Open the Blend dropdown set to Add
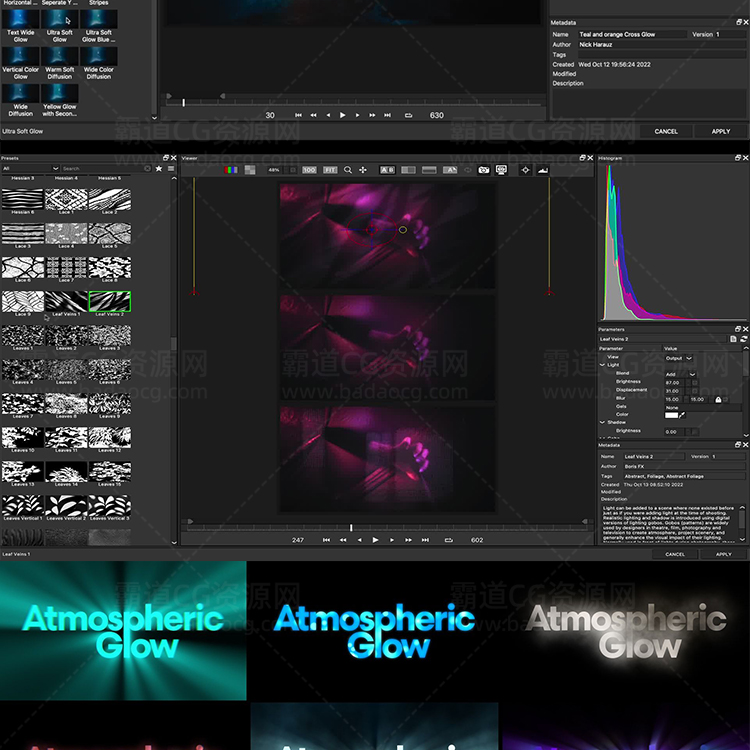Viewport: 750px width, 750px height. 677,374
